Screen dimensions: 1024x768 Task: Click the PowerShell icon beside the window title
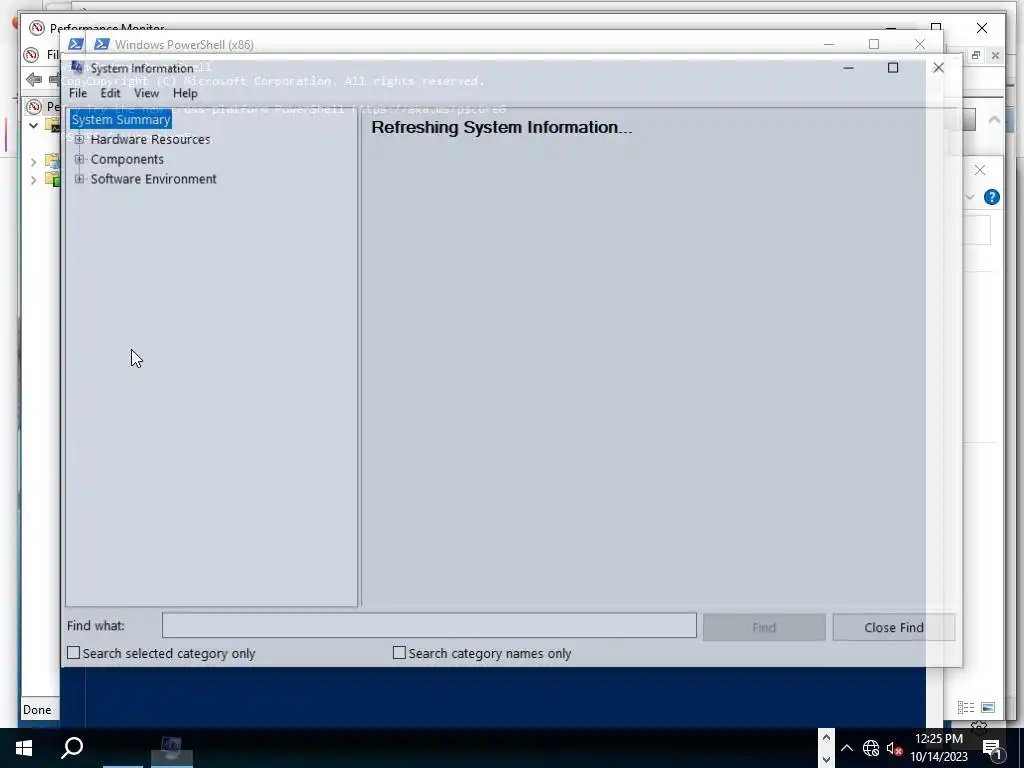point(101,44)
